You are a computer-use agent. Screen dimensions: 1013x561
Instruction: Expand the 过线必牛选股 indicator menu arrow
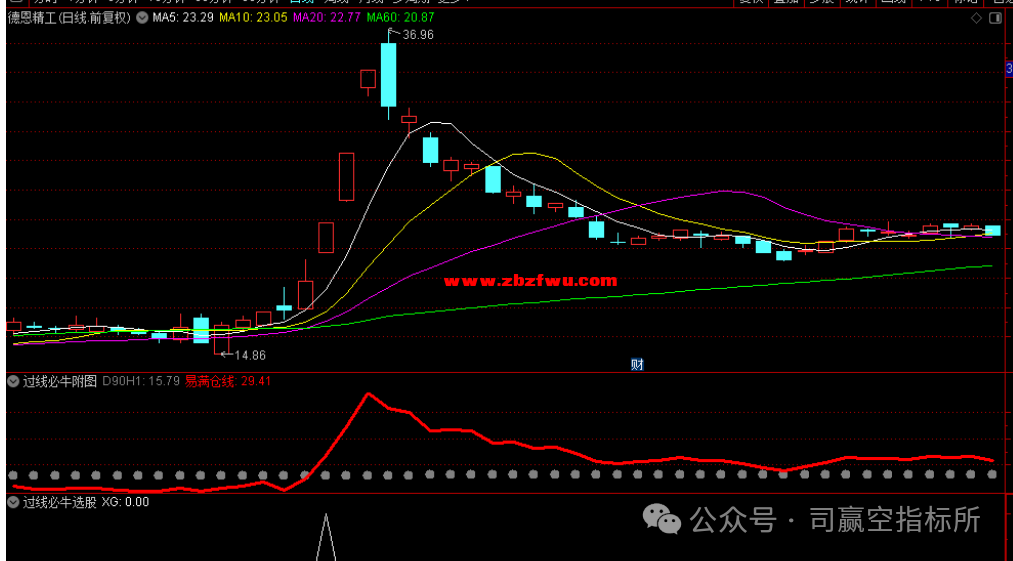[12, 502]
